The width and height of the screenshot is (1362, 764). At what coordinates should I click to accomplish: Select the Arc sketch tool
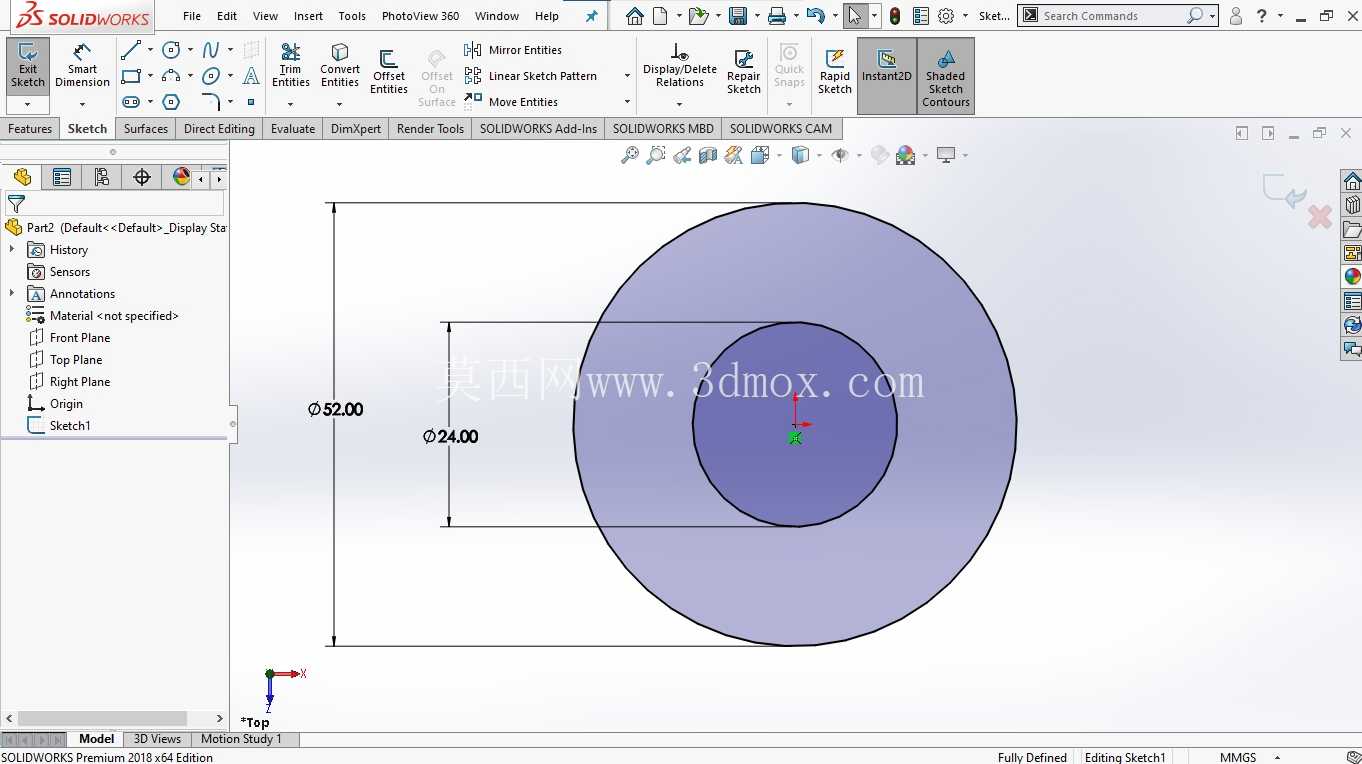coord(172,76)
